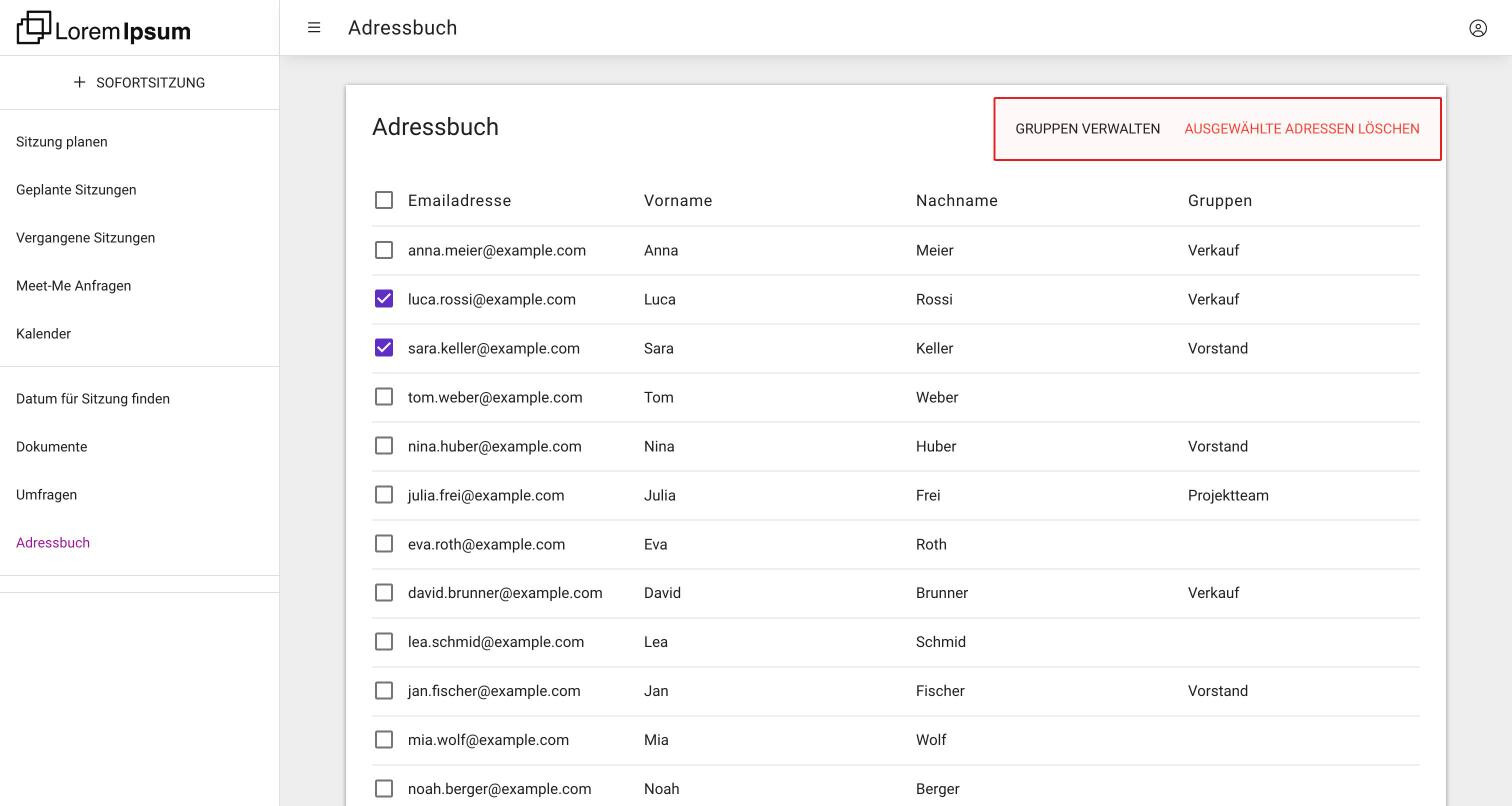Uncheck sara.keller@example.com checkbox

pyautogui.click(x=384, y=348)
